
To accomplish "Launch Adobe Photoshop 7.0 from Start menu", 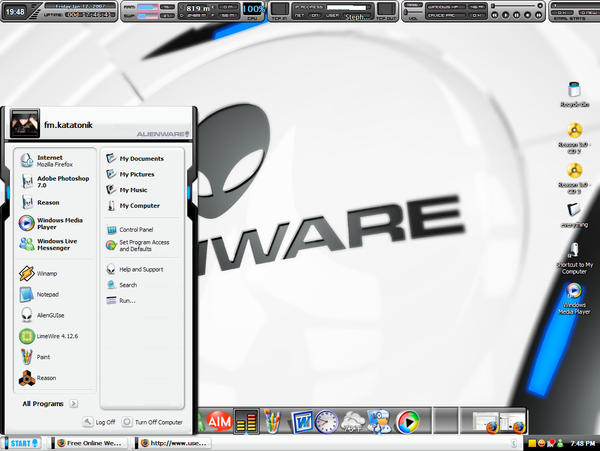I will tap(54, 182).
